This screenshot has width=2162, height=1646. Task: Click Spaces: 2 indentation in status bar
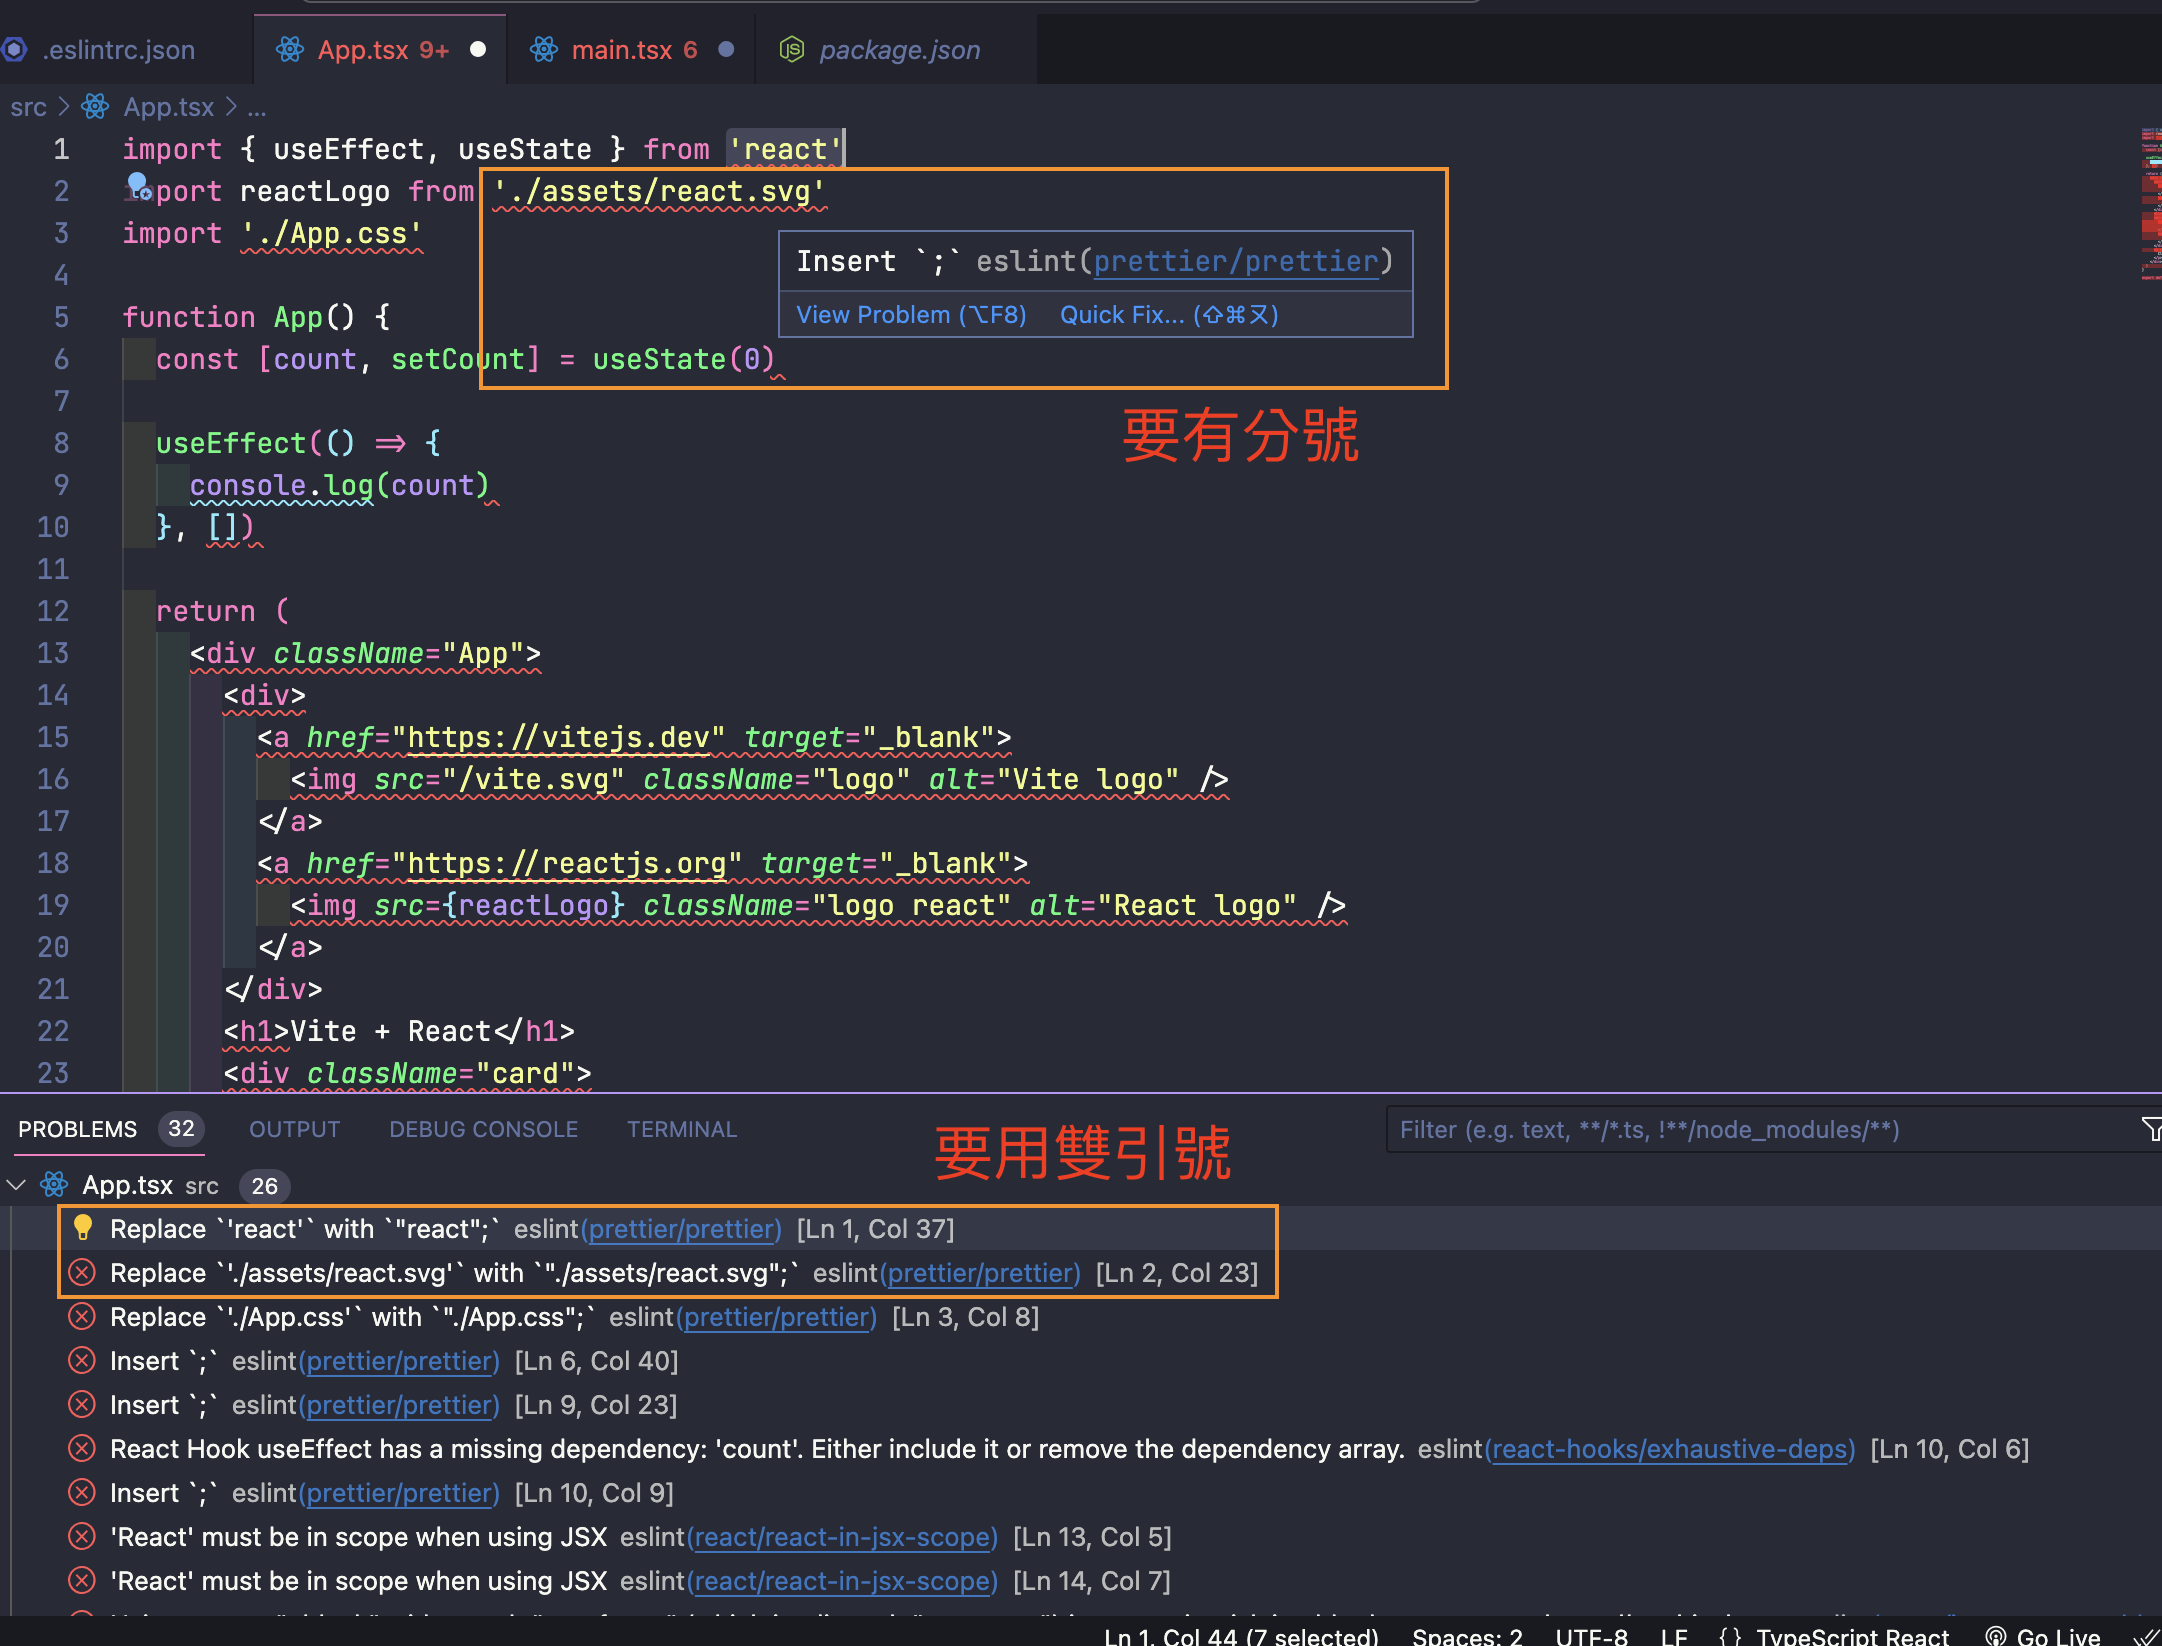[1467, 1636]
